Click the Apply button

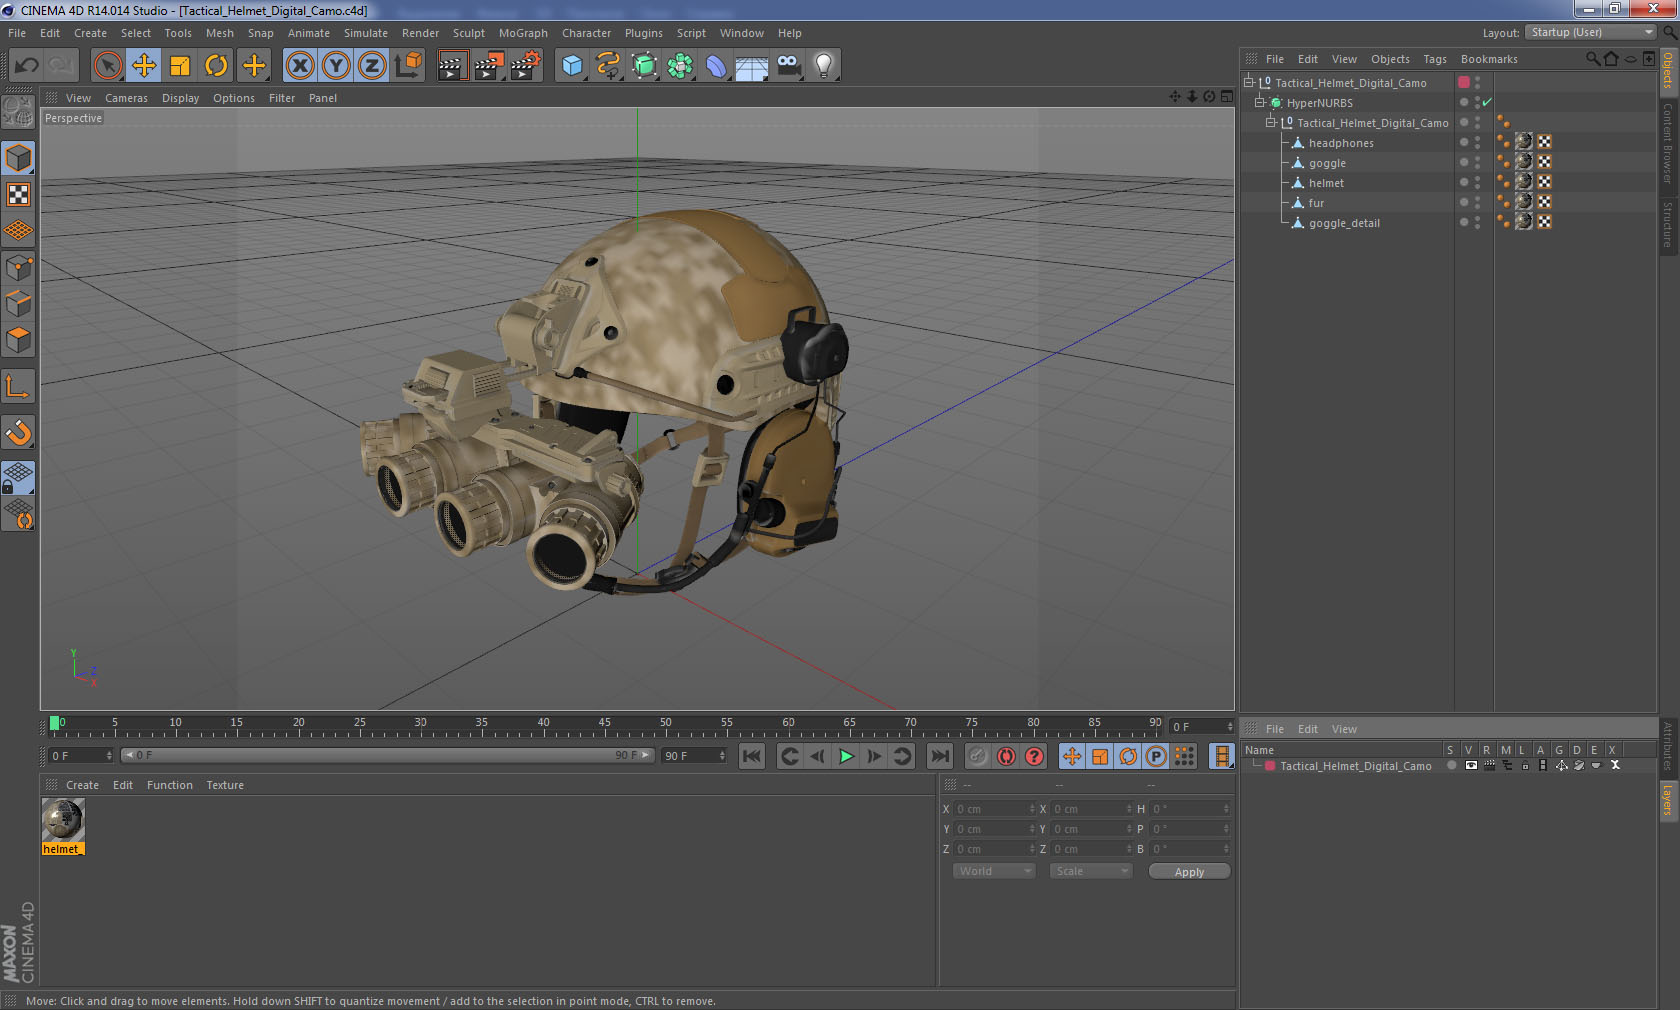pyautogui.click(x=1189, y=872)
